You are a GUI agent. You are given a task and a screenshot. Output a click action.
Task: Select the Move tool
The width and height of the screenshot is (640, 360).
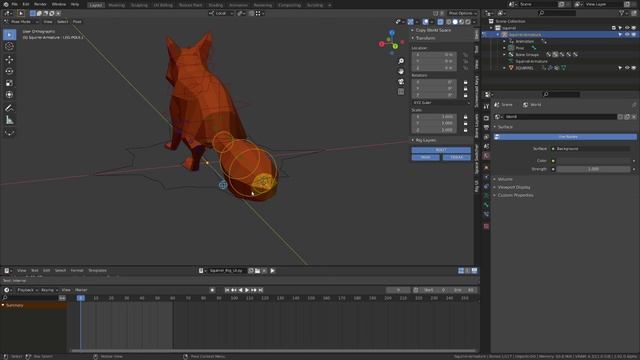(x=9, y=60)
